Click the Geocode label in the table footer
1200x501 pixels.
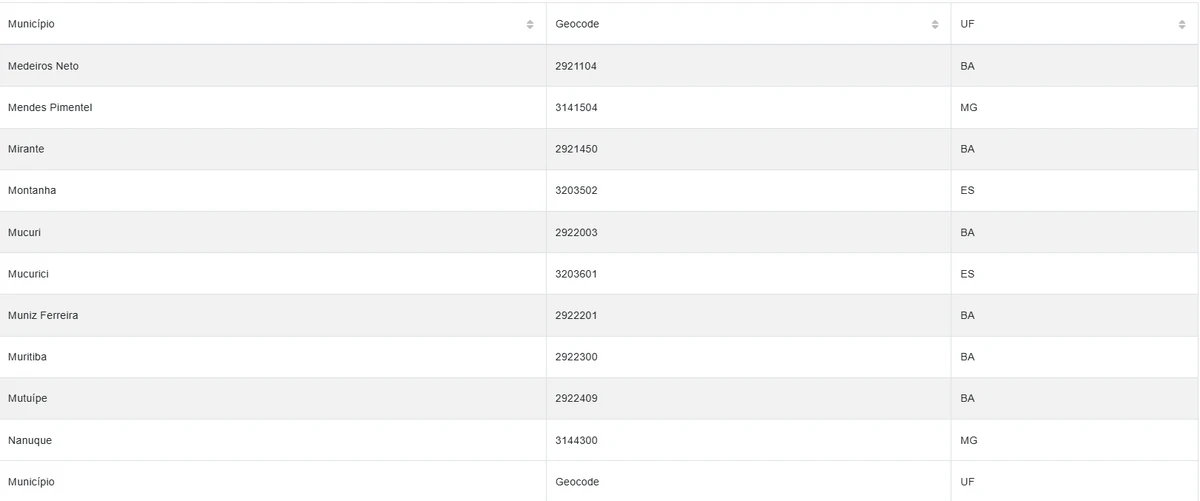[577, 482]
